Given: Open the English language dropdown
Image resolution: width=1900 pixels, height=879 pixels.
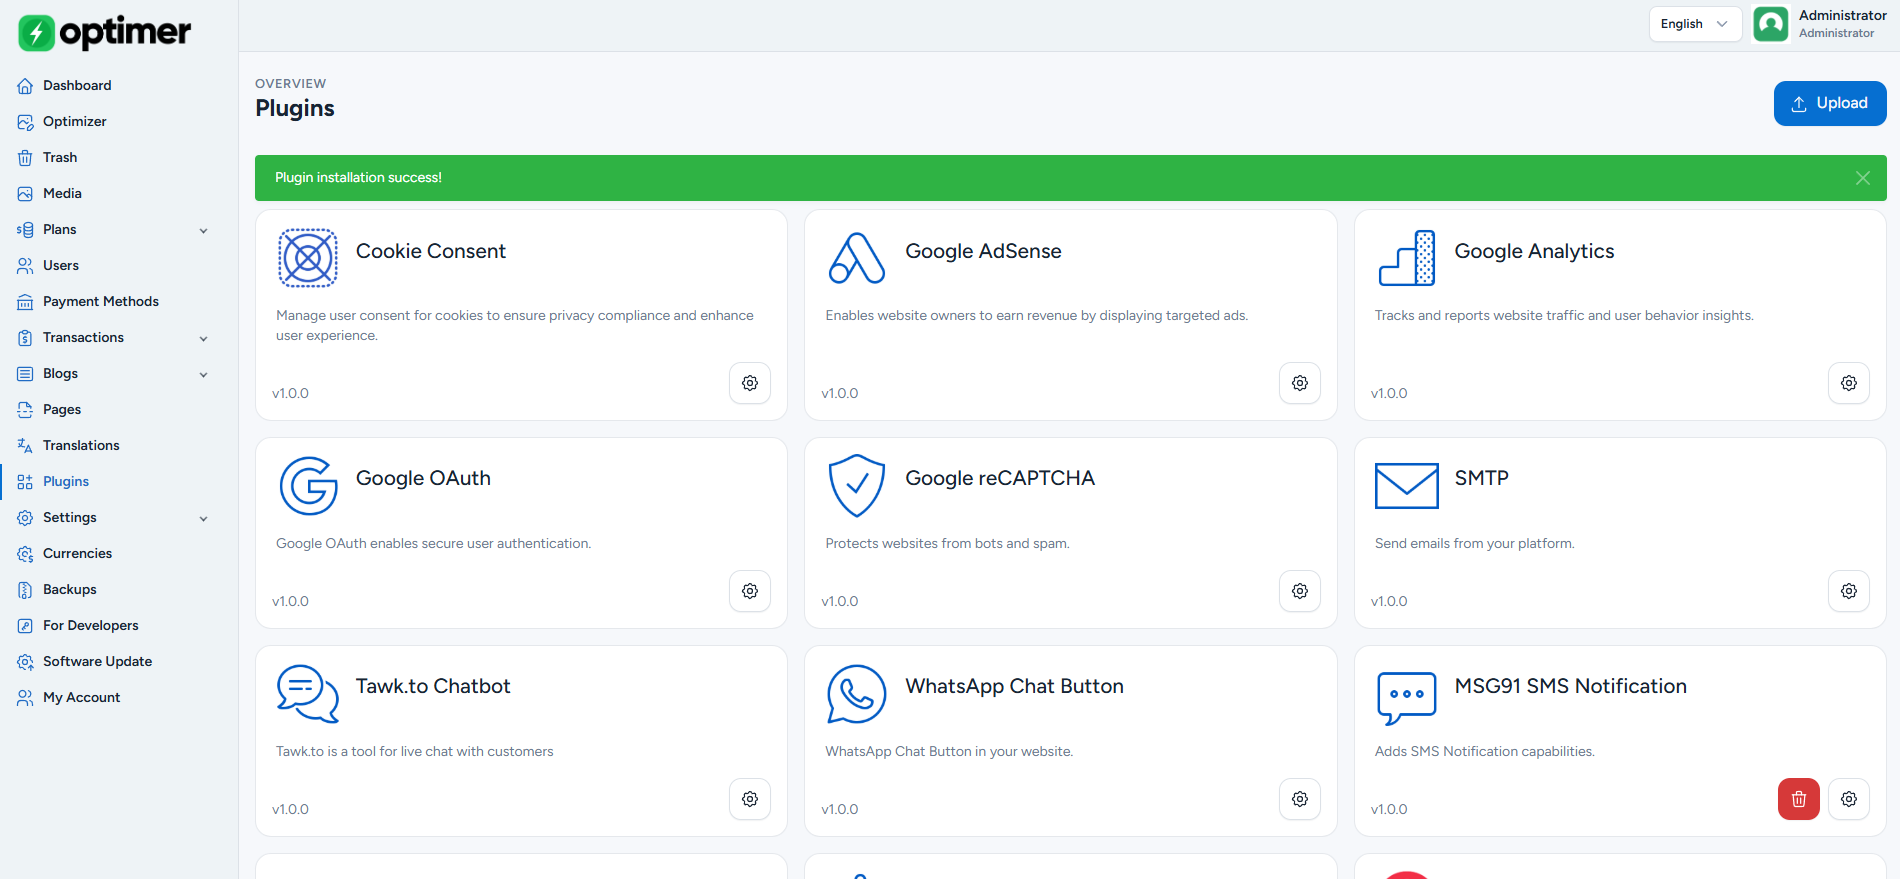Looking at the screenshot, I should 1695,24.
